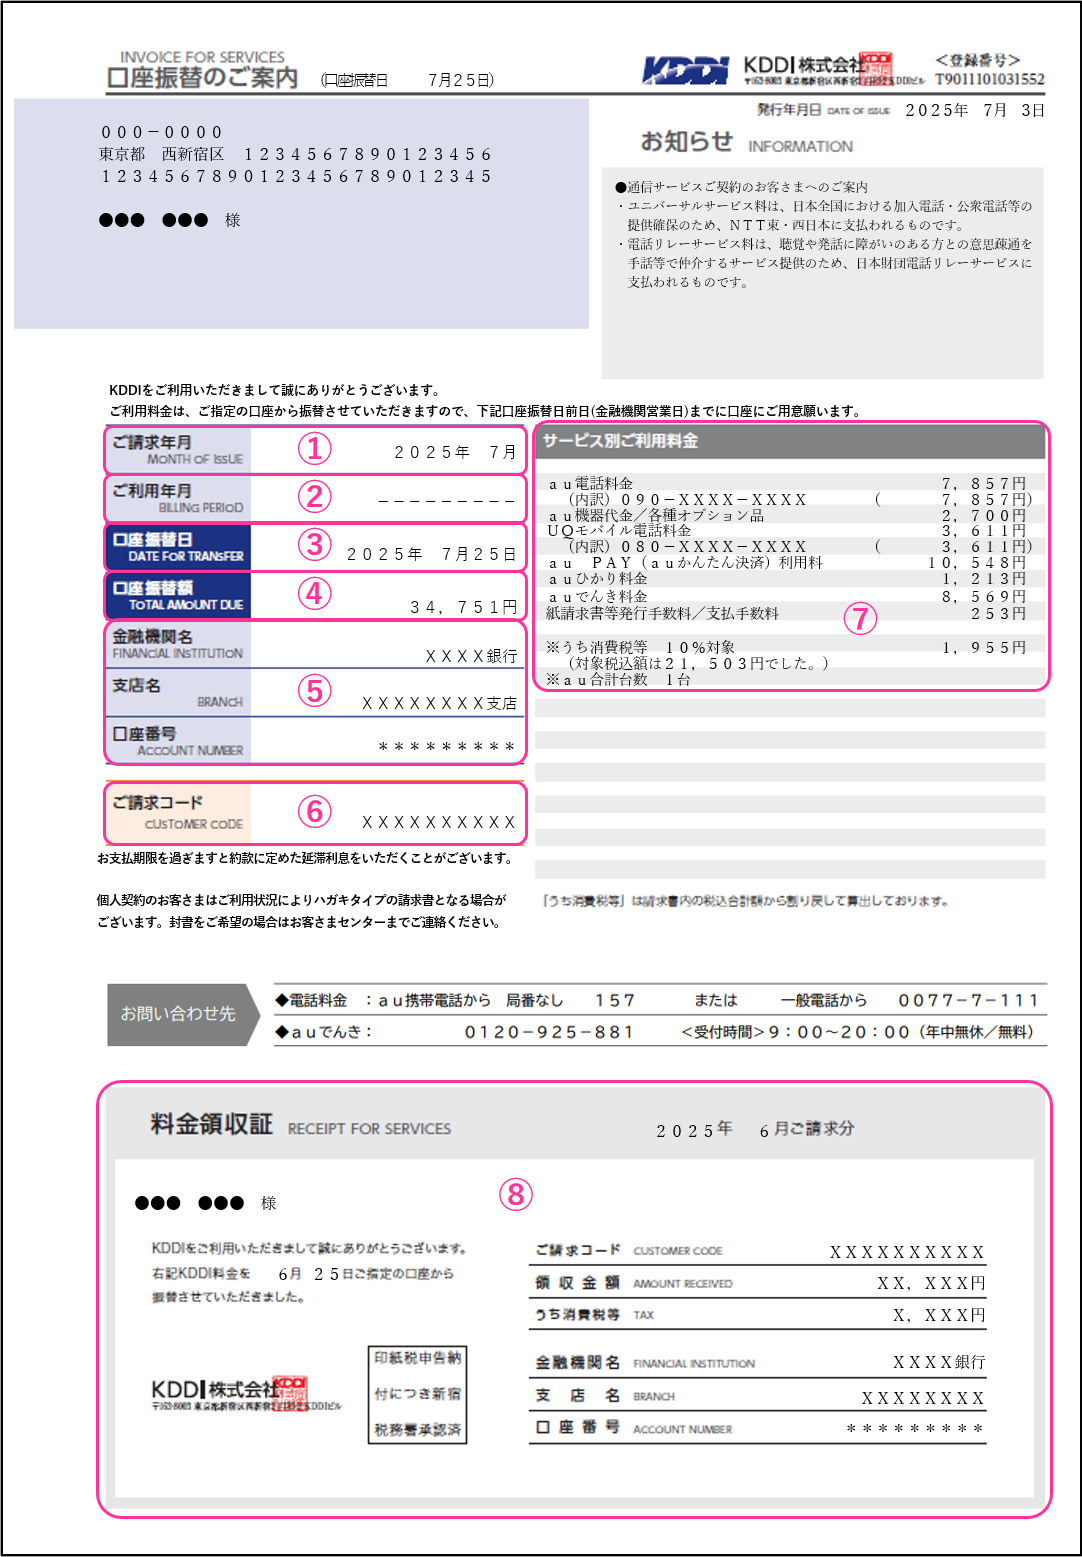Click the 料金領収証 RECEIPT FOR SERVICES heading
The image size is (1082, 1557).
pos(300,1125)
